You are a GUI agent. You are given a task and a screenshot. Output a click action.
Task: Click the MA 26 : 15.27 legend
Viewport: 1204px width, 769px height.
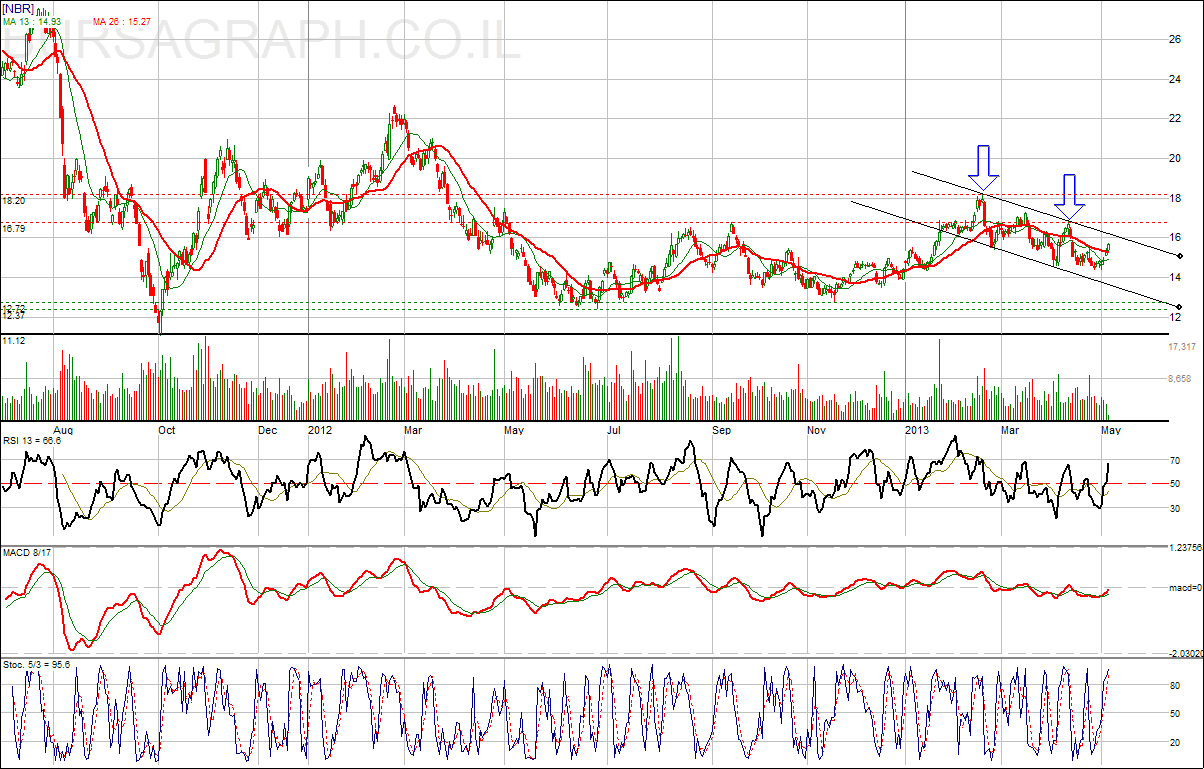coord(121,21)
